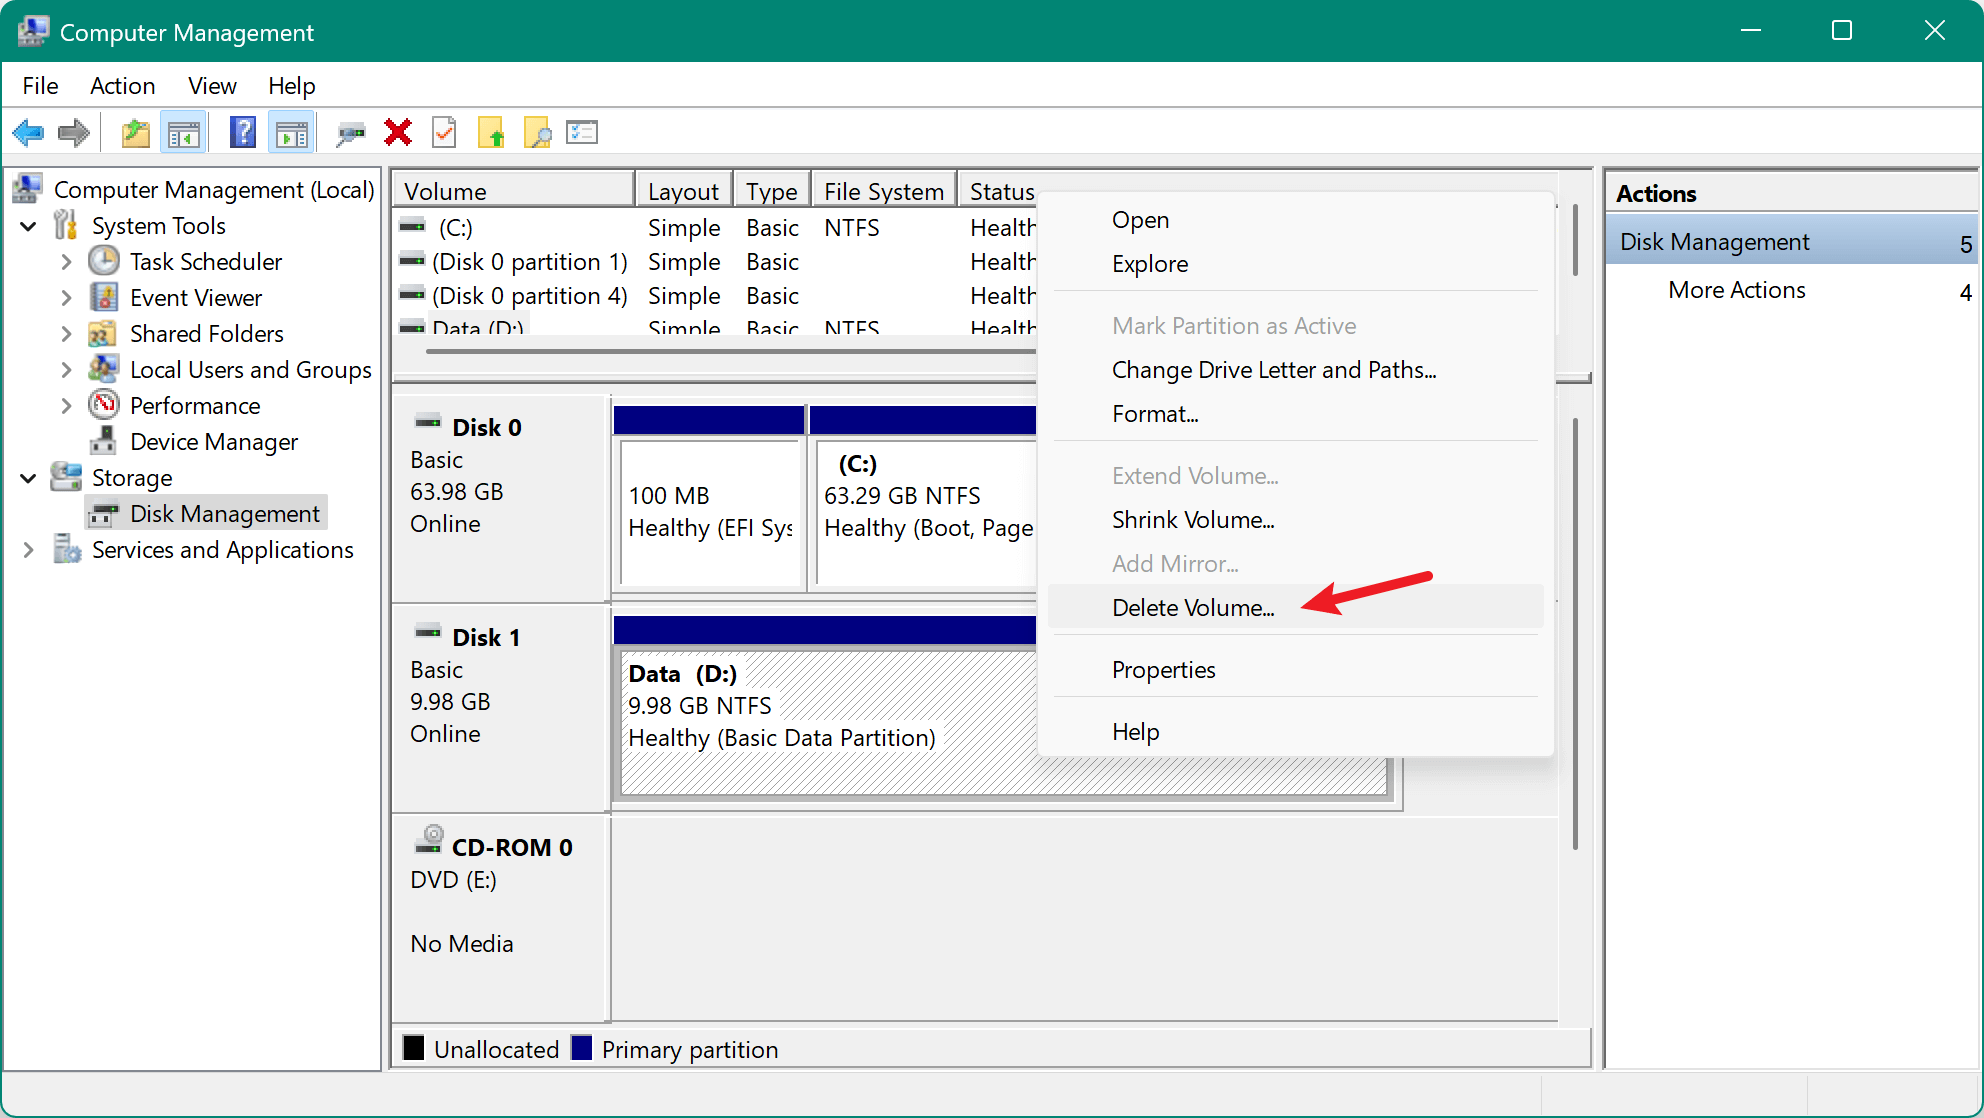Click the blue Help question mark icon
This screenshot has width=1984, height=1118.
point(242,132)
